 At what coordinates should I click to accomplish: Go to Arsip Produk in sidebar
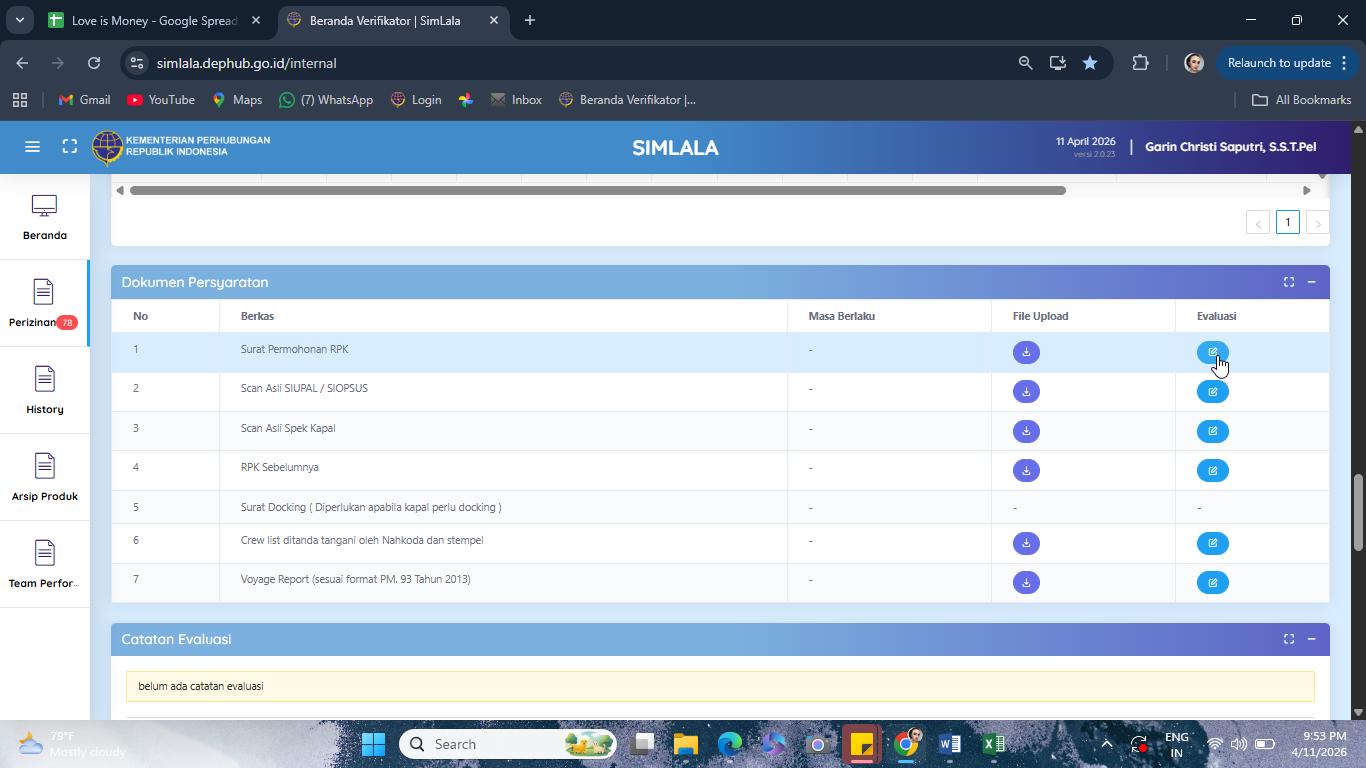click(x=44, y=477)
